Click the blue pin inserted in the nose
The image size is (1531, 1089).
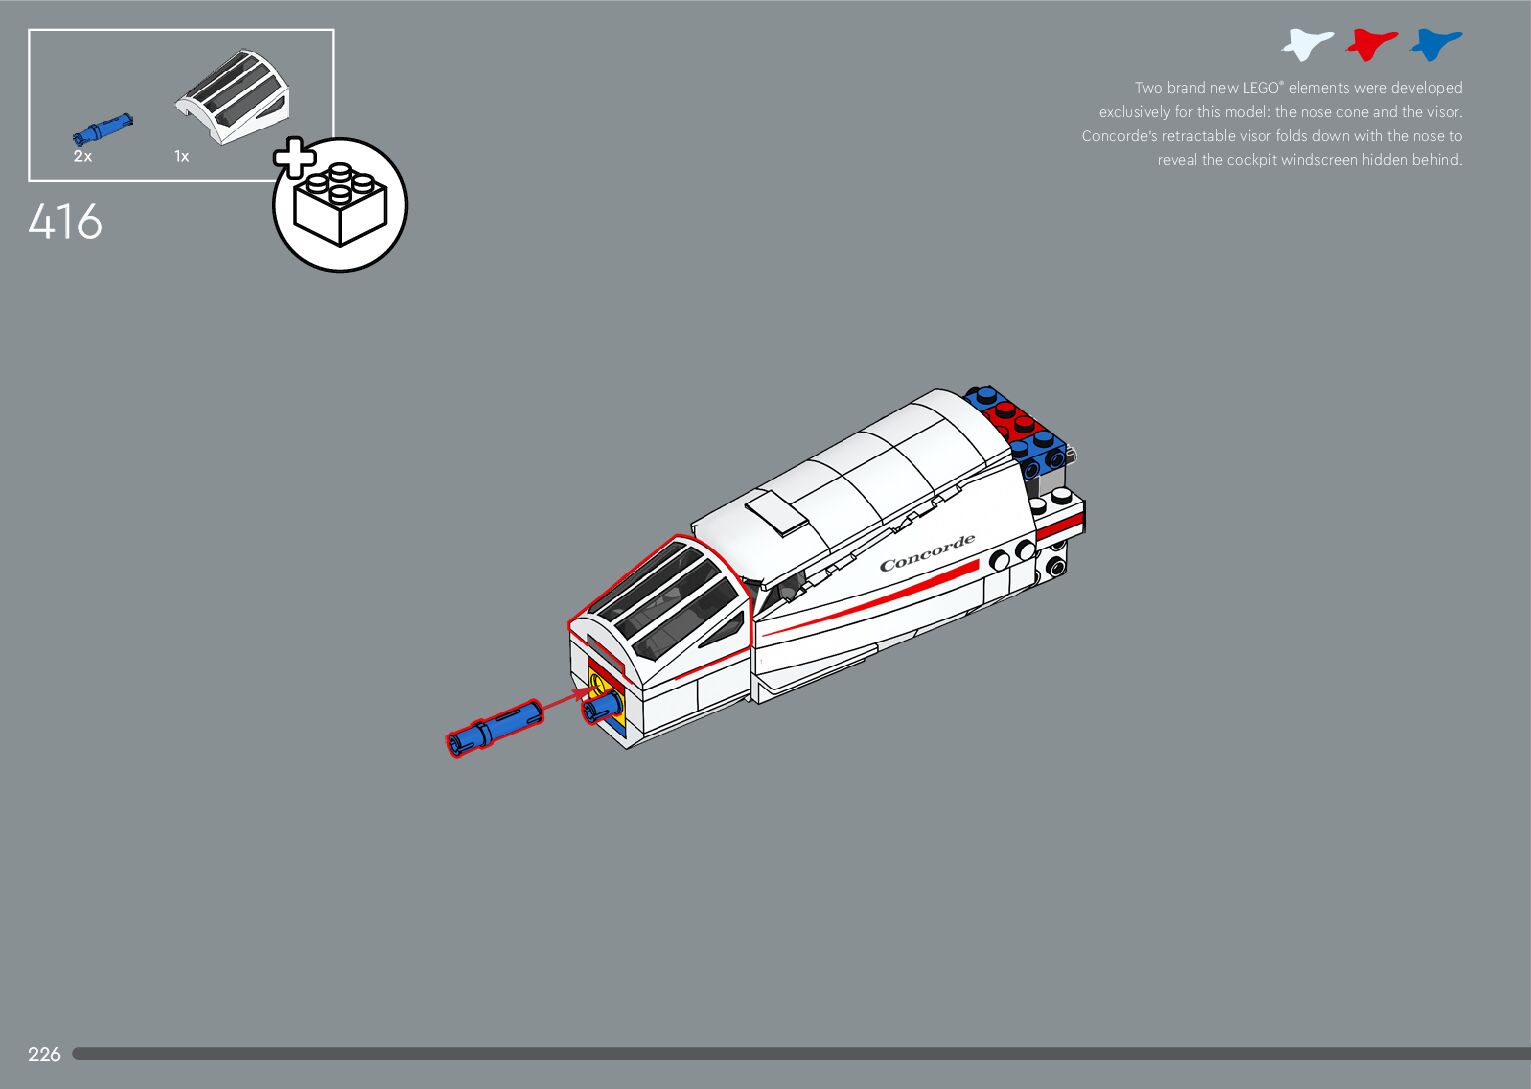coord(601,709)
